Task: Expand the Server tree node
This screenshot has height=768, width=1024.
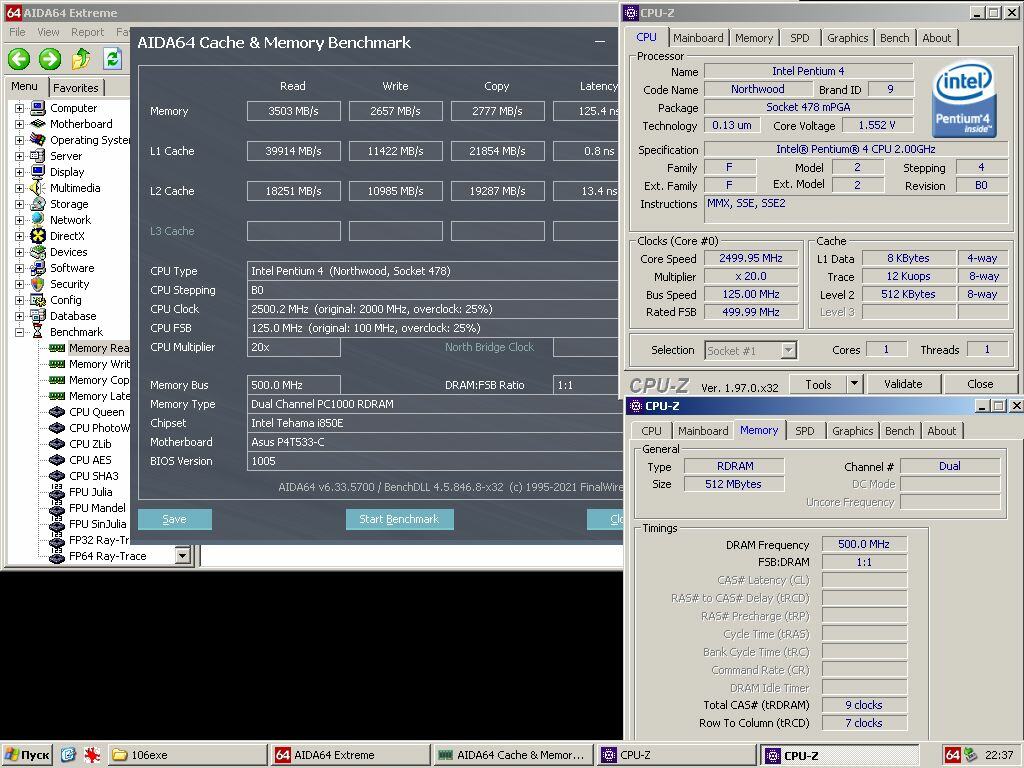Action: [x=20, y=156]
